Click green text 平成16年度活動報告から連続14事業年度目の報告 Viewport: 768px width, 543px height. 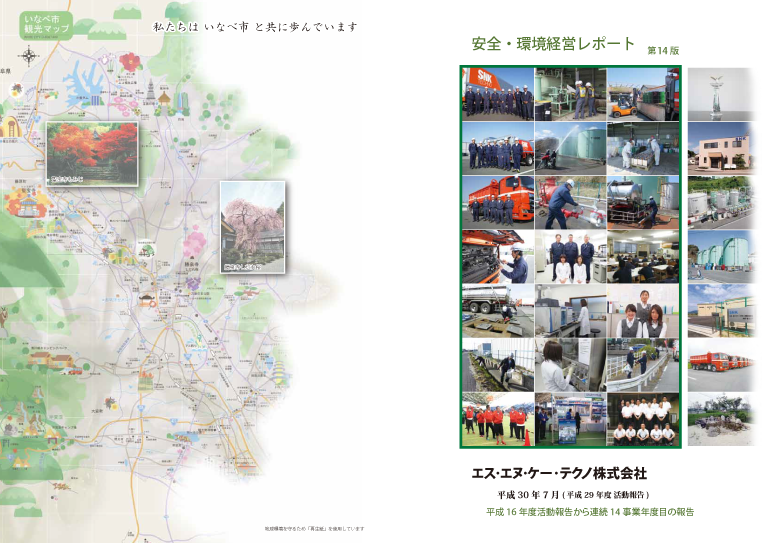click(590, 512)
